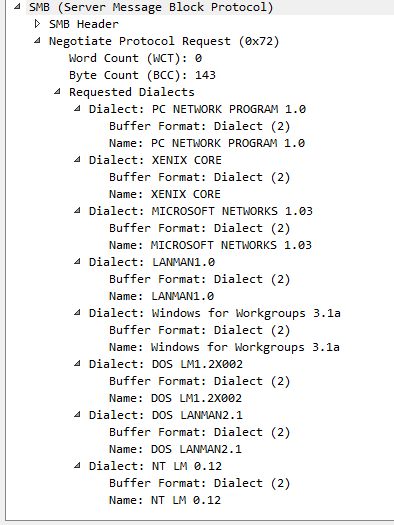
Task: Select Dialect: PC NETWORK PROGRAM 1.0 row
Action: click(x=198, y=109)
